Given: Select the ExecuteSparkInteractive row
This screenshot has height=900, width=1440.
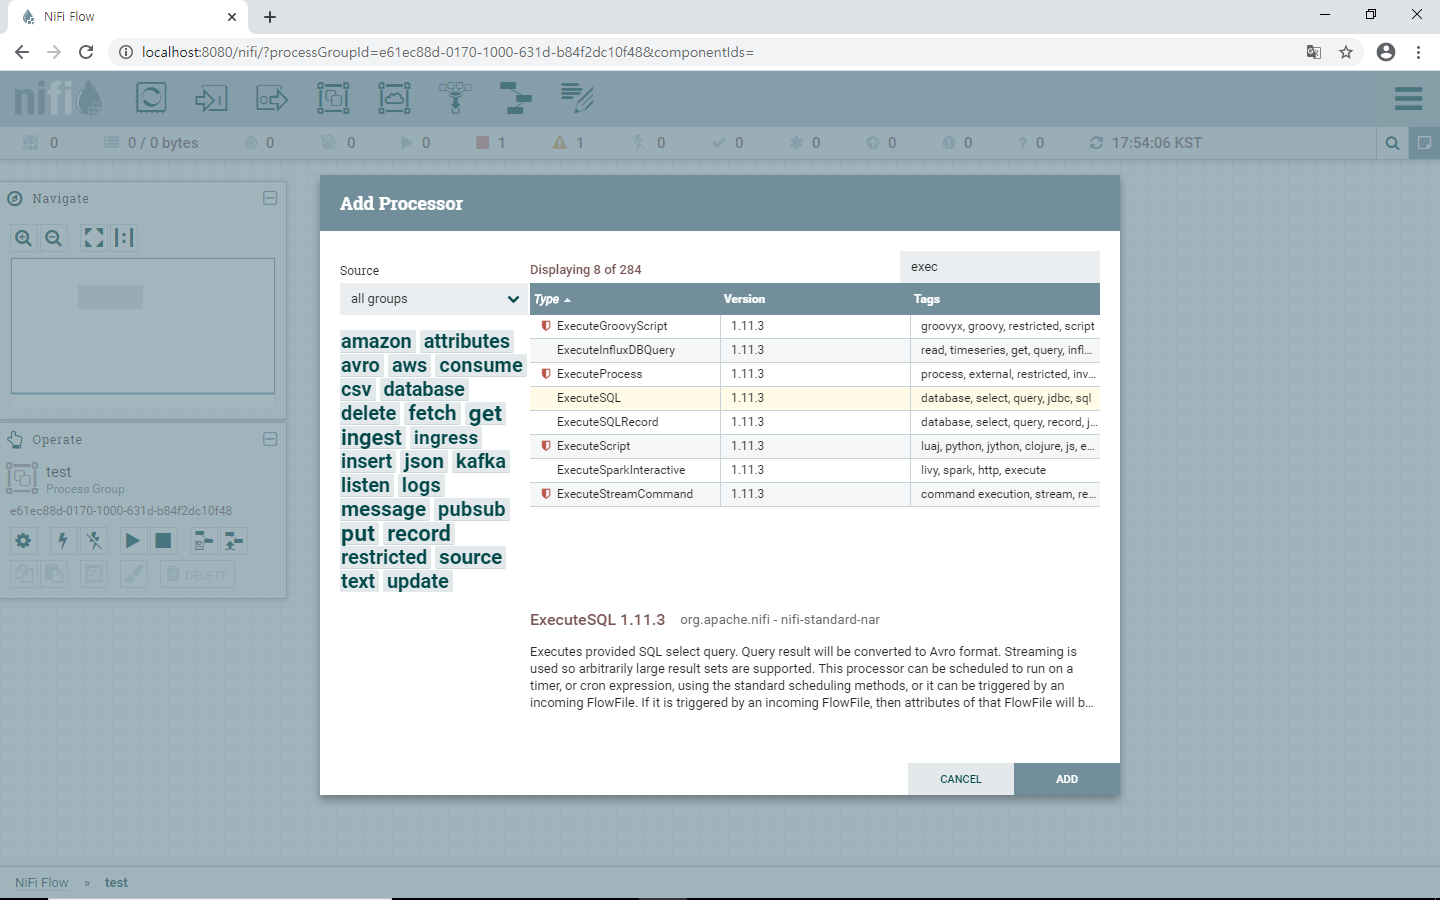Looking at the screenshot, I should (815, 470).
